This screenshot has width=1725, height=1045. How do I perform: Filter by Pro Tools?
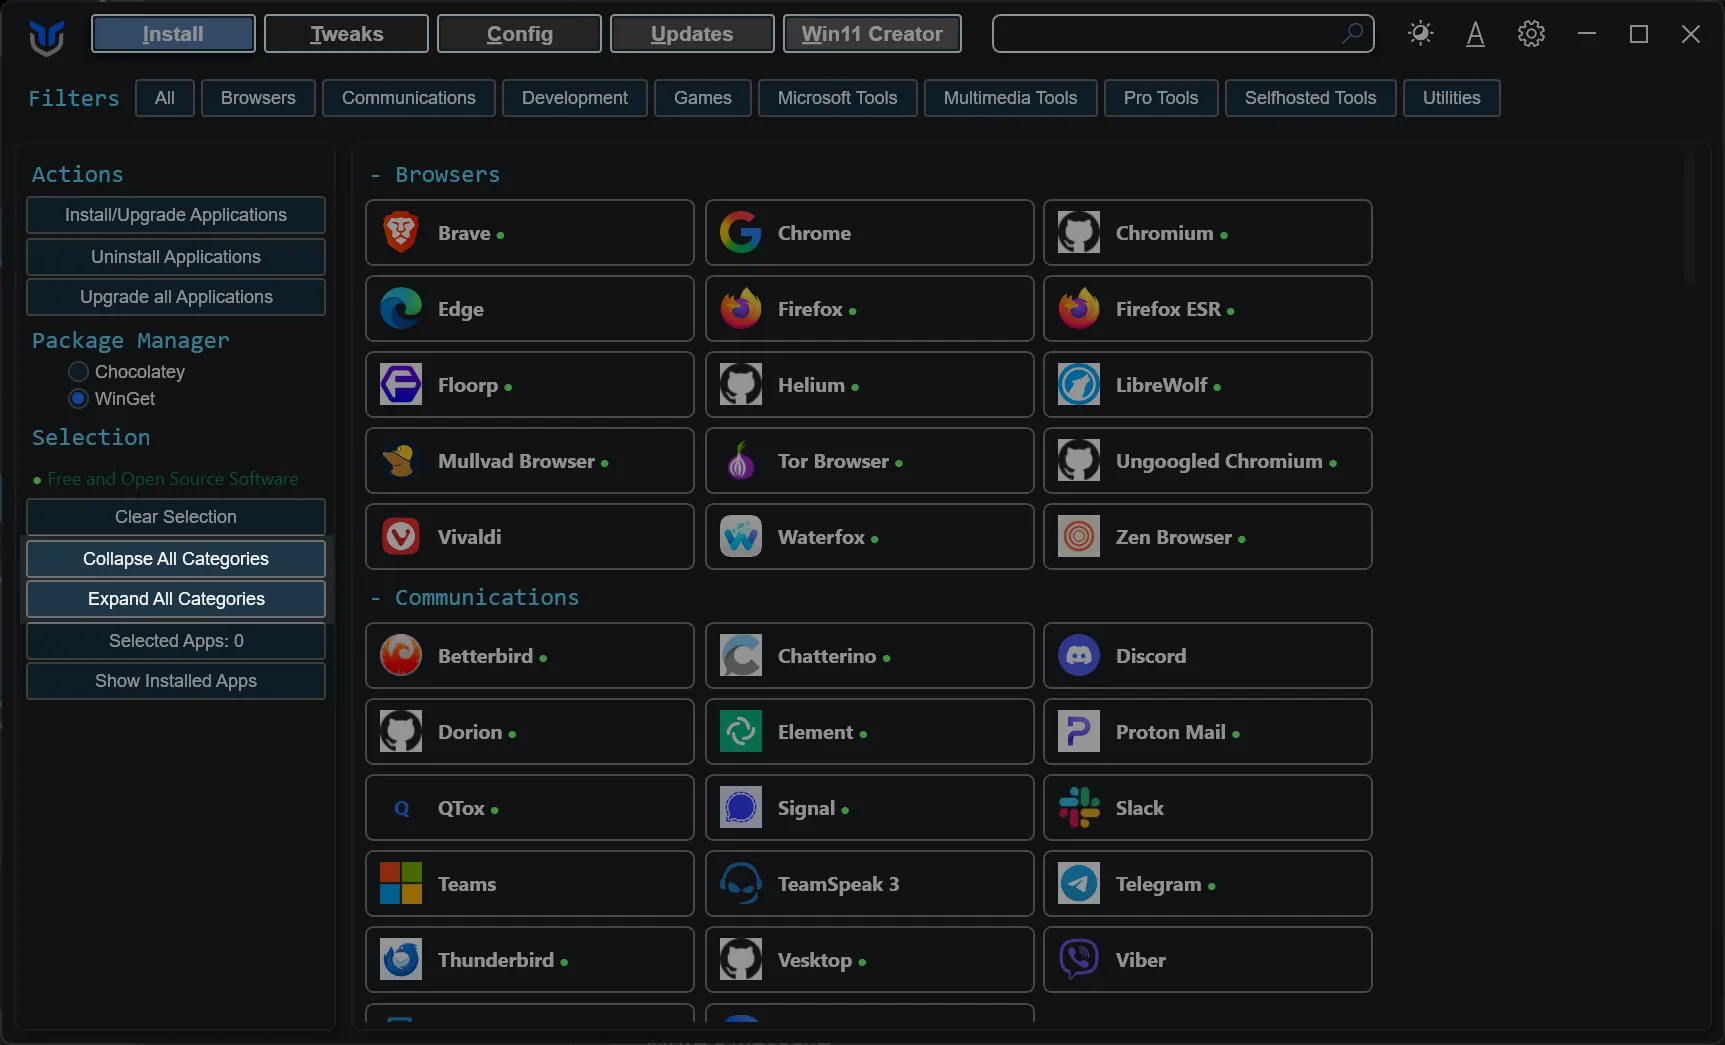pyautogui.click(x=1161, y=98)
